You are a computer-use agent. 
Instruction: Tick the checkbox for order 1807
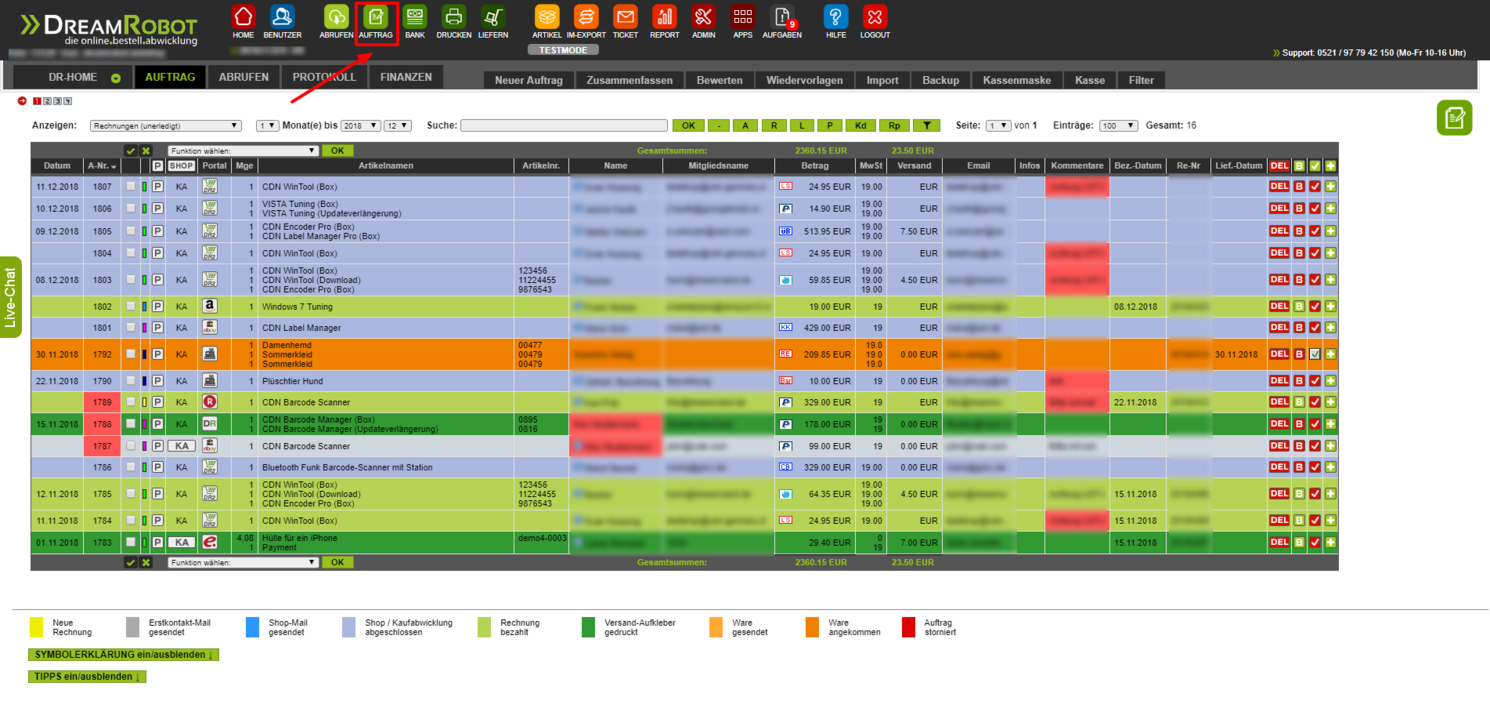click(130, 187)
